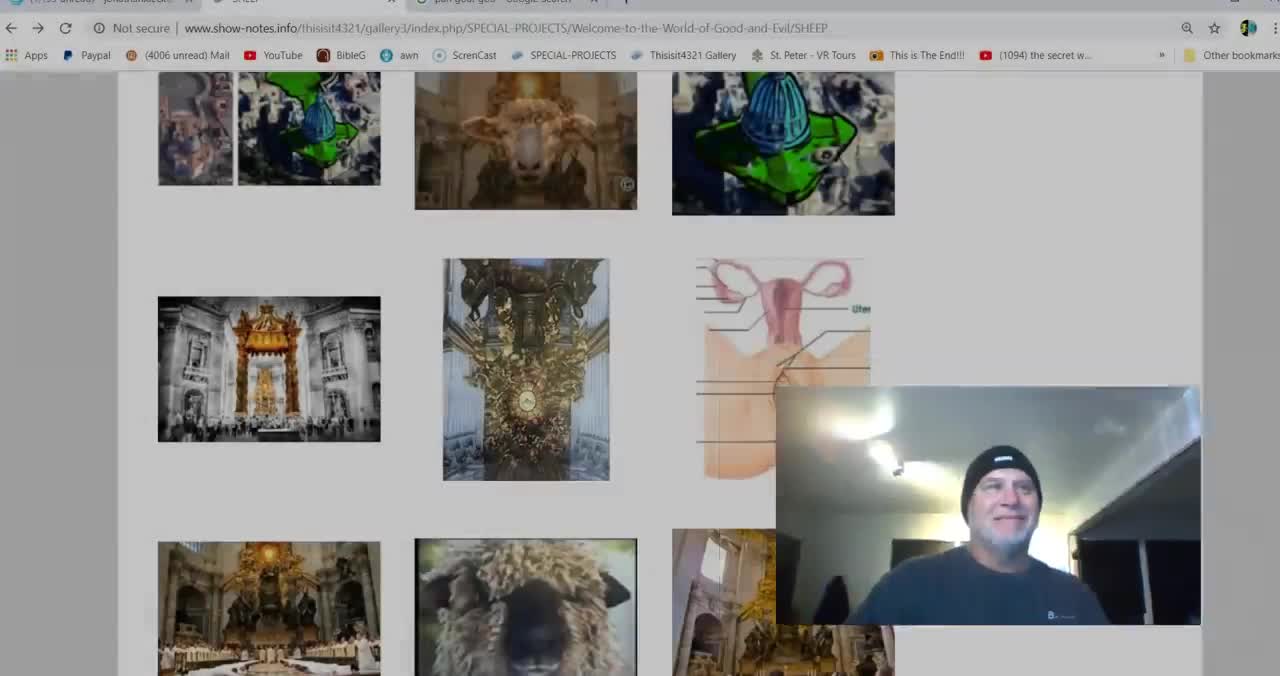Go back to the previous page
The width and height of the screenshot is (1280, 676).
(x=11, y=28)
